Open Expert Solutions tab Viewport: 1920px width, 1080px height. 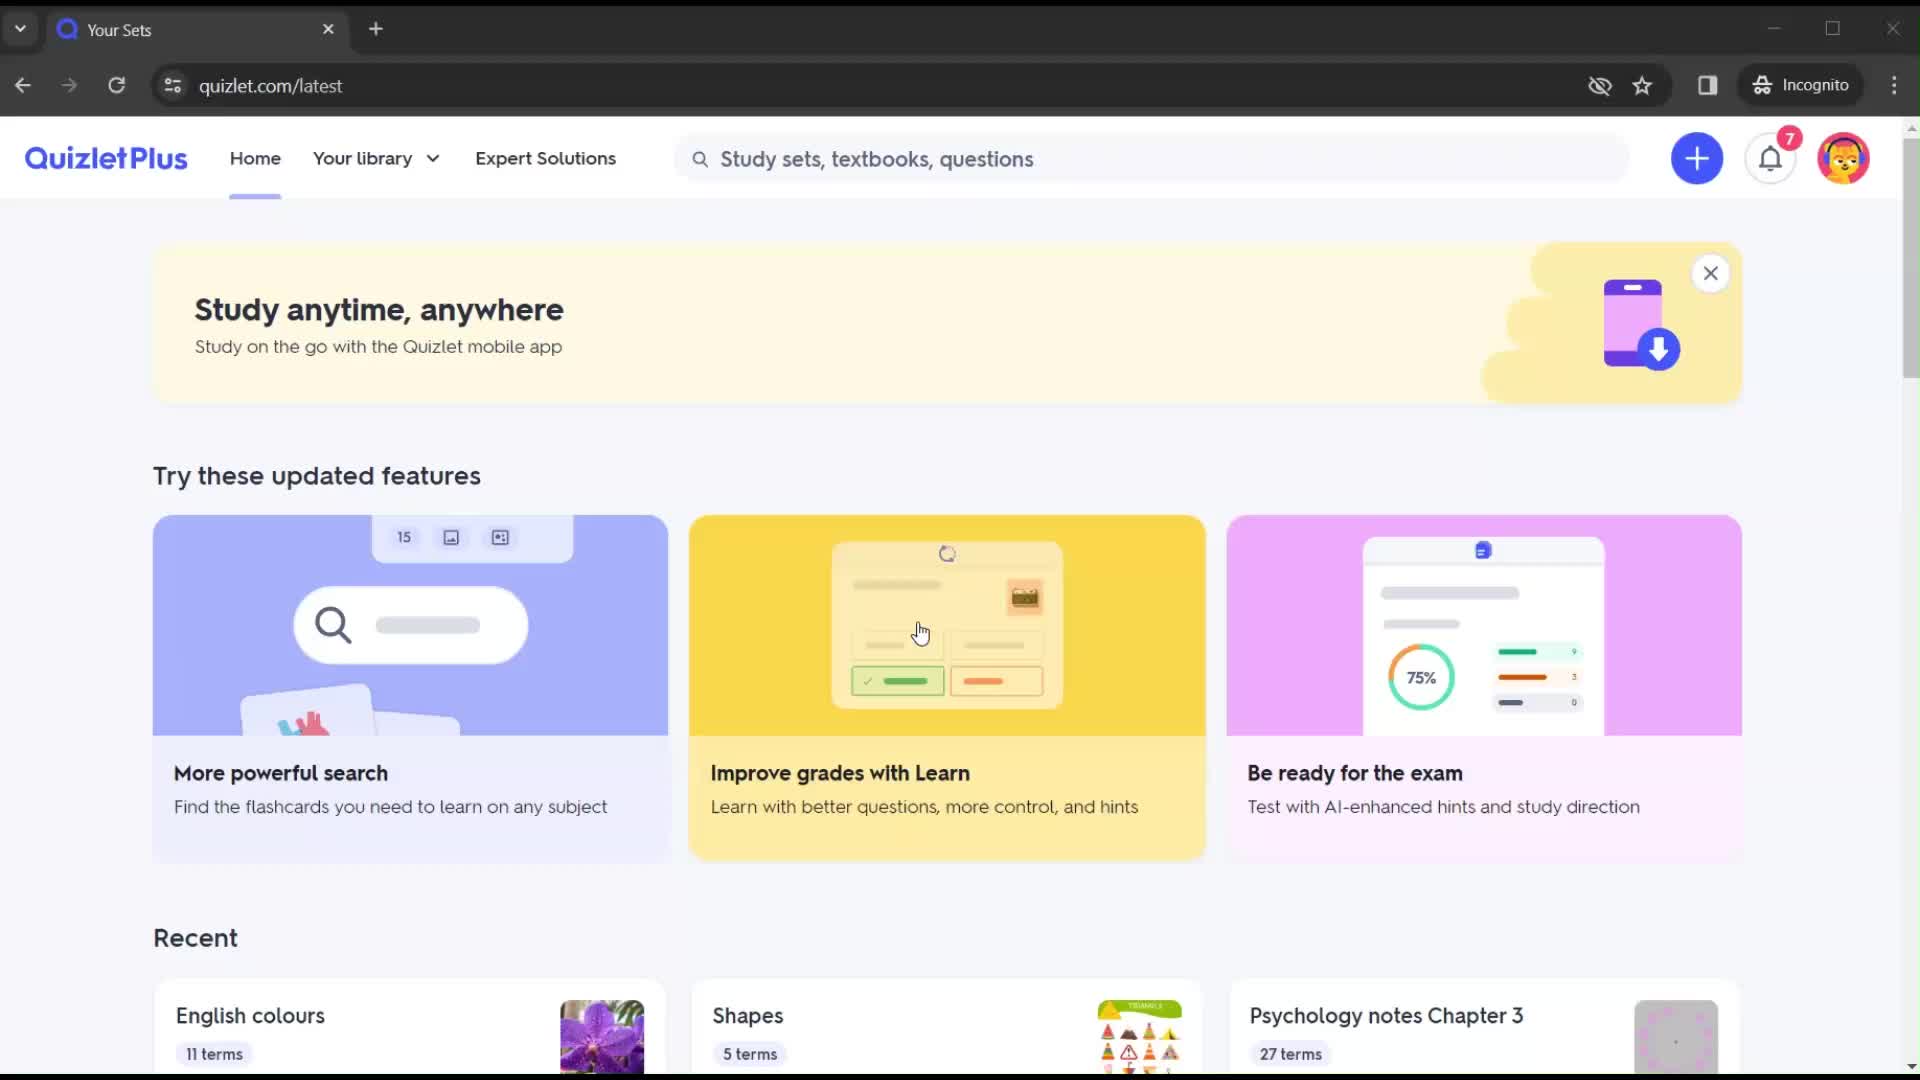point(545,157)
